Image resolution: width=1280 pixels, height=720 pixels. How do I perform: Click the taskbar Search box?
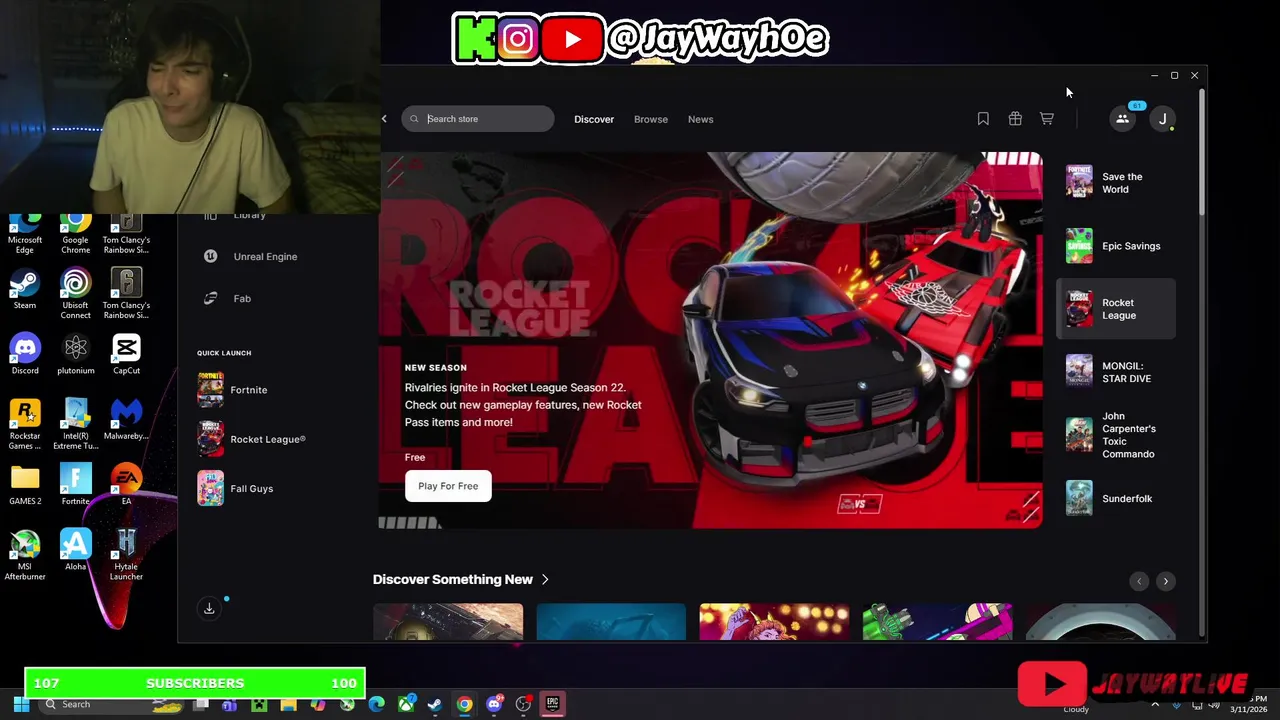(110, 704)
